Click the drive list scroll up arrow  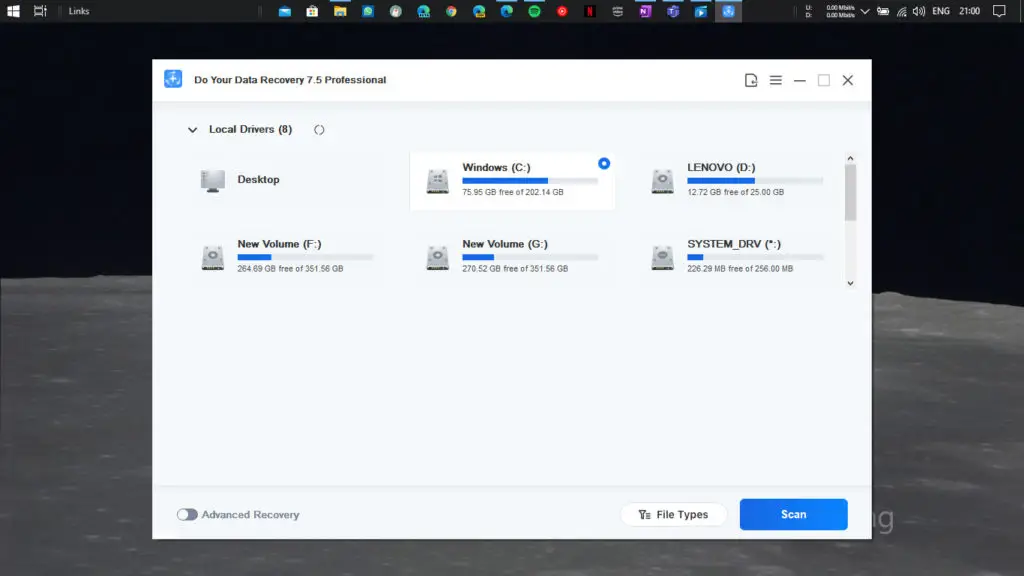click(x=850, y=159)
